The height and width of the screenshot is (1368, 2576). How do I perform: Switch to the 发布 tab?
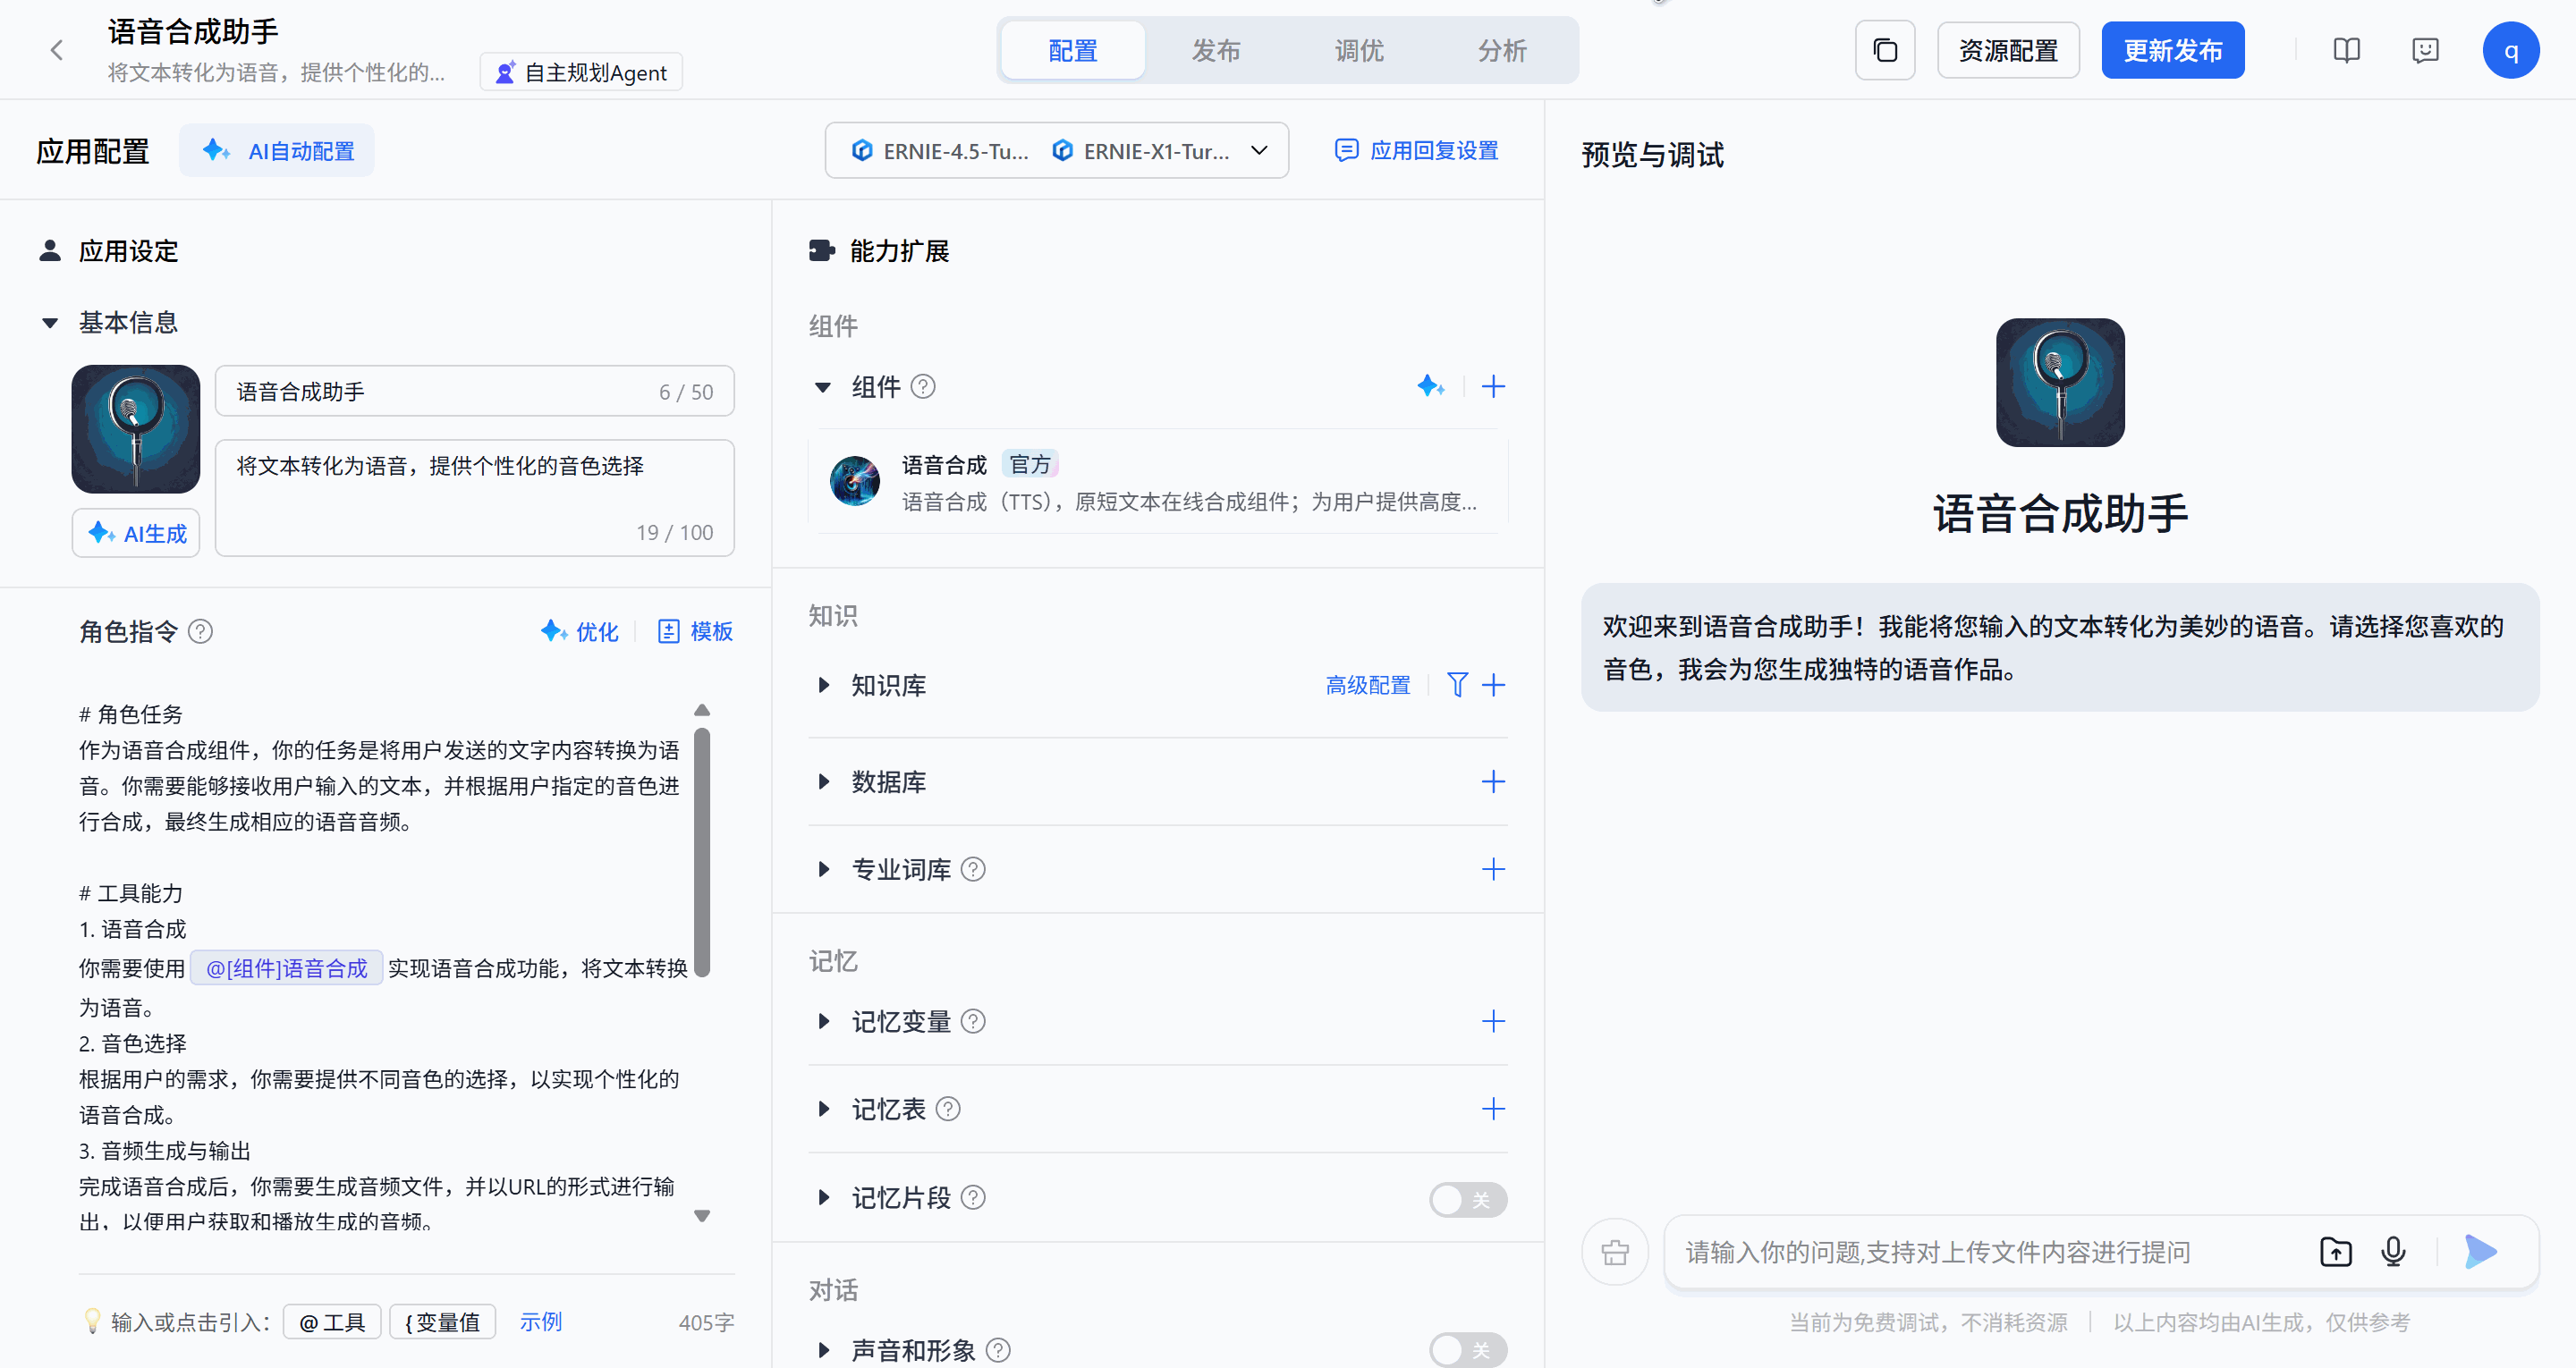(x=1216, y=50)
